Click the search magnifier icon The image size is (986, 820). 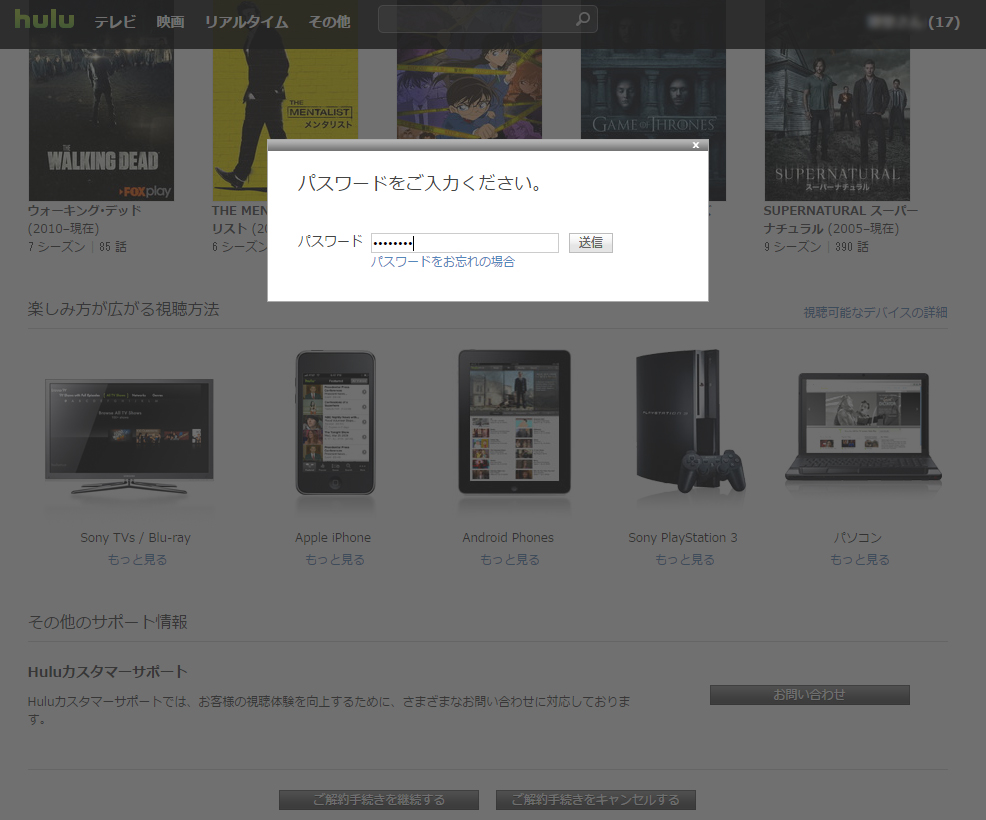[583, 19]
